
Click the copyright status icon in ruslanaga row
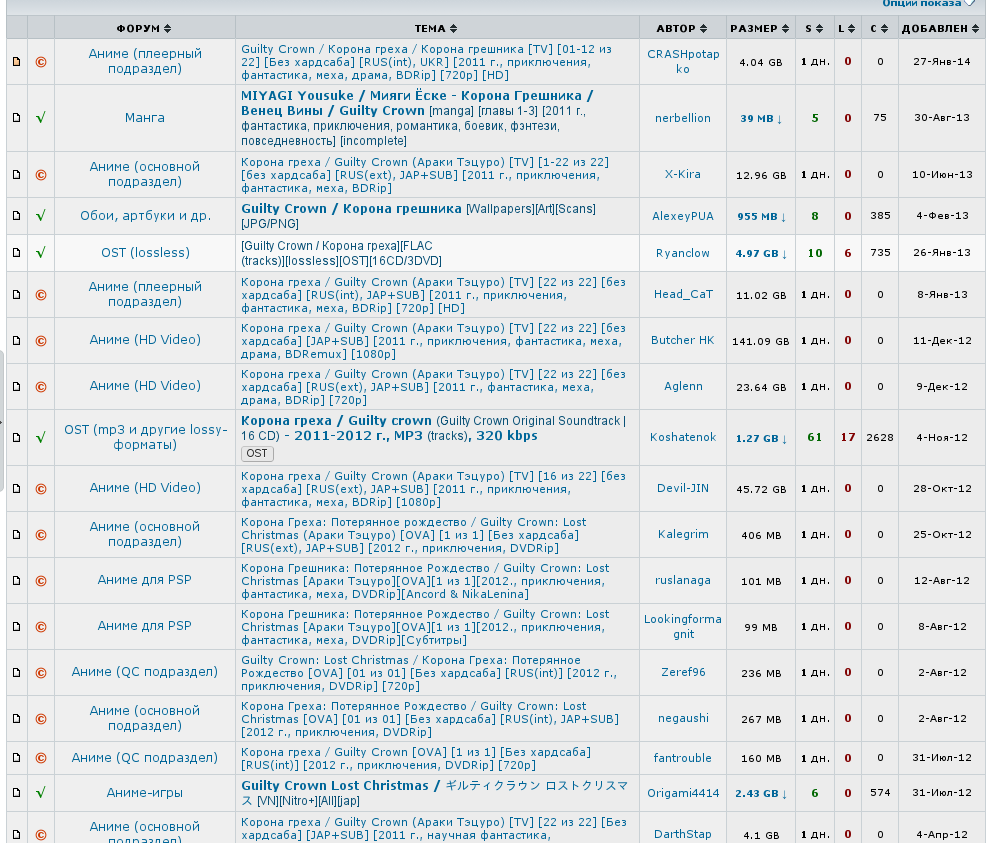(41, 581)
